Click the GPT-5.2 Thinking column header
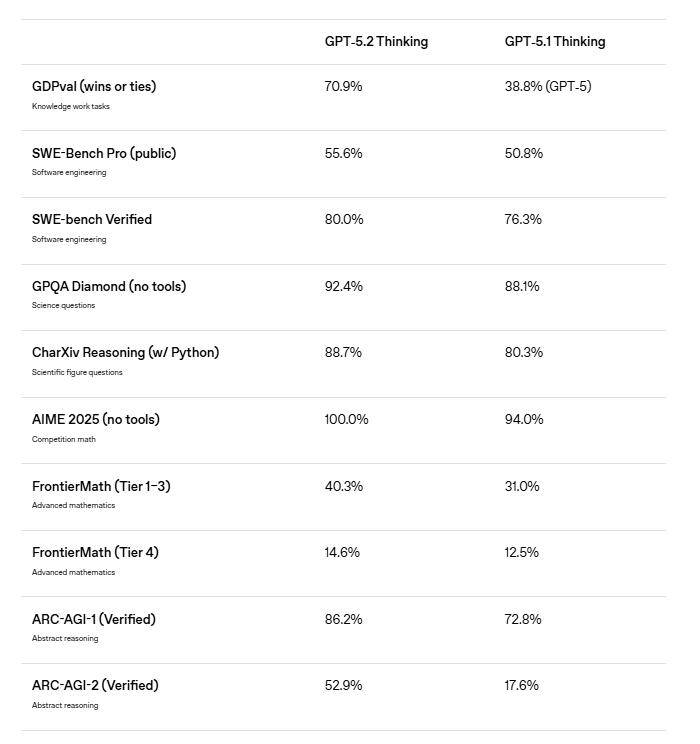The width and height of the screenshot is (700, 744). tap(376, 42)
